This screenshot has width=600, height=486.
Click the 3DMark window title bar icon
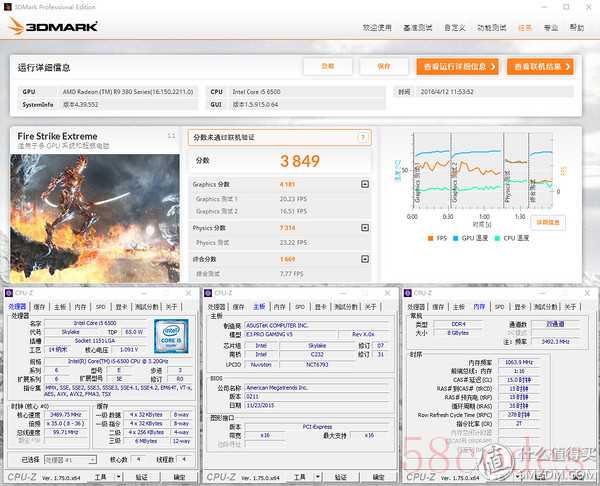[8, 7]
